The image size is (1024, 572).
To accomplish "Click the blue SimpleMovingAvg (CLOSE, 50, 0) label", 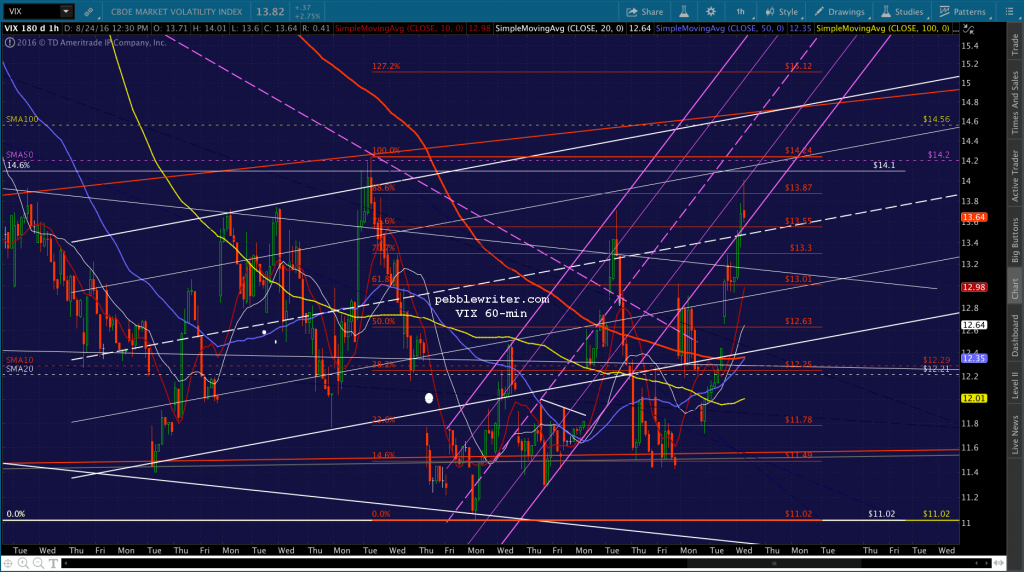I will point(720,29).
